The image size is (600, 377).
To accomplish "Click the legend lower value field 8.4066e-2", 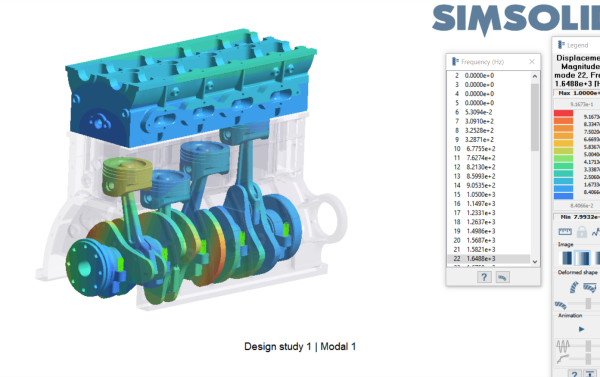I will point(582,206).
